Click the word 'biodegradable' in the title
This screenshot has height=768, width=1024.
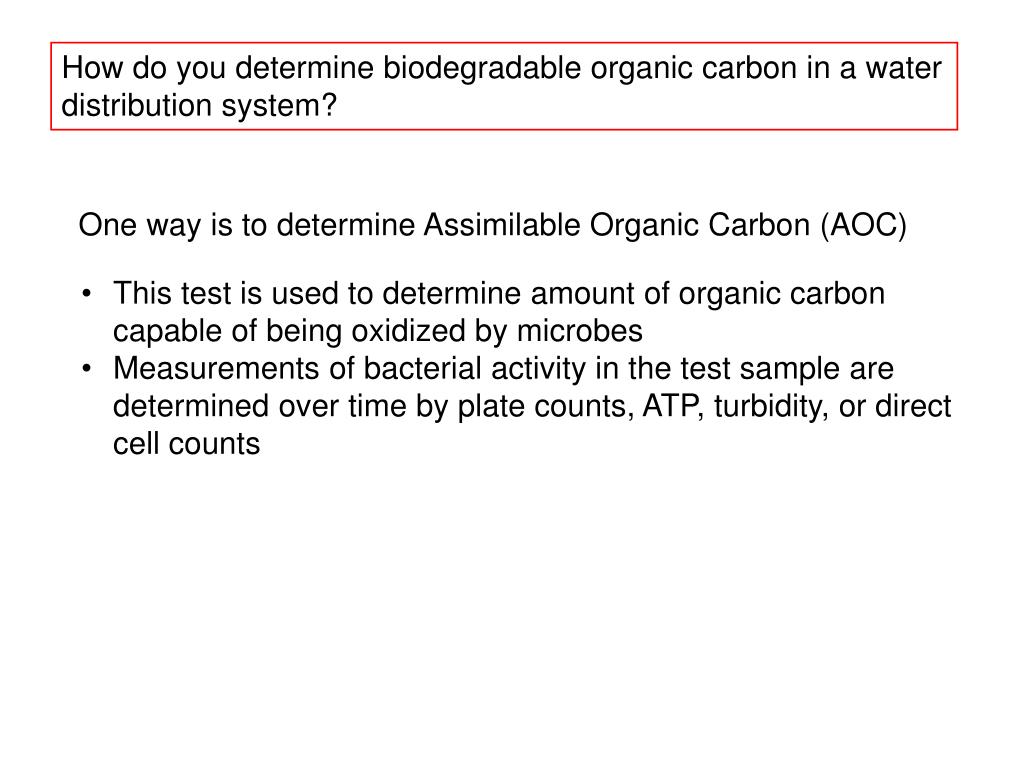481,68
